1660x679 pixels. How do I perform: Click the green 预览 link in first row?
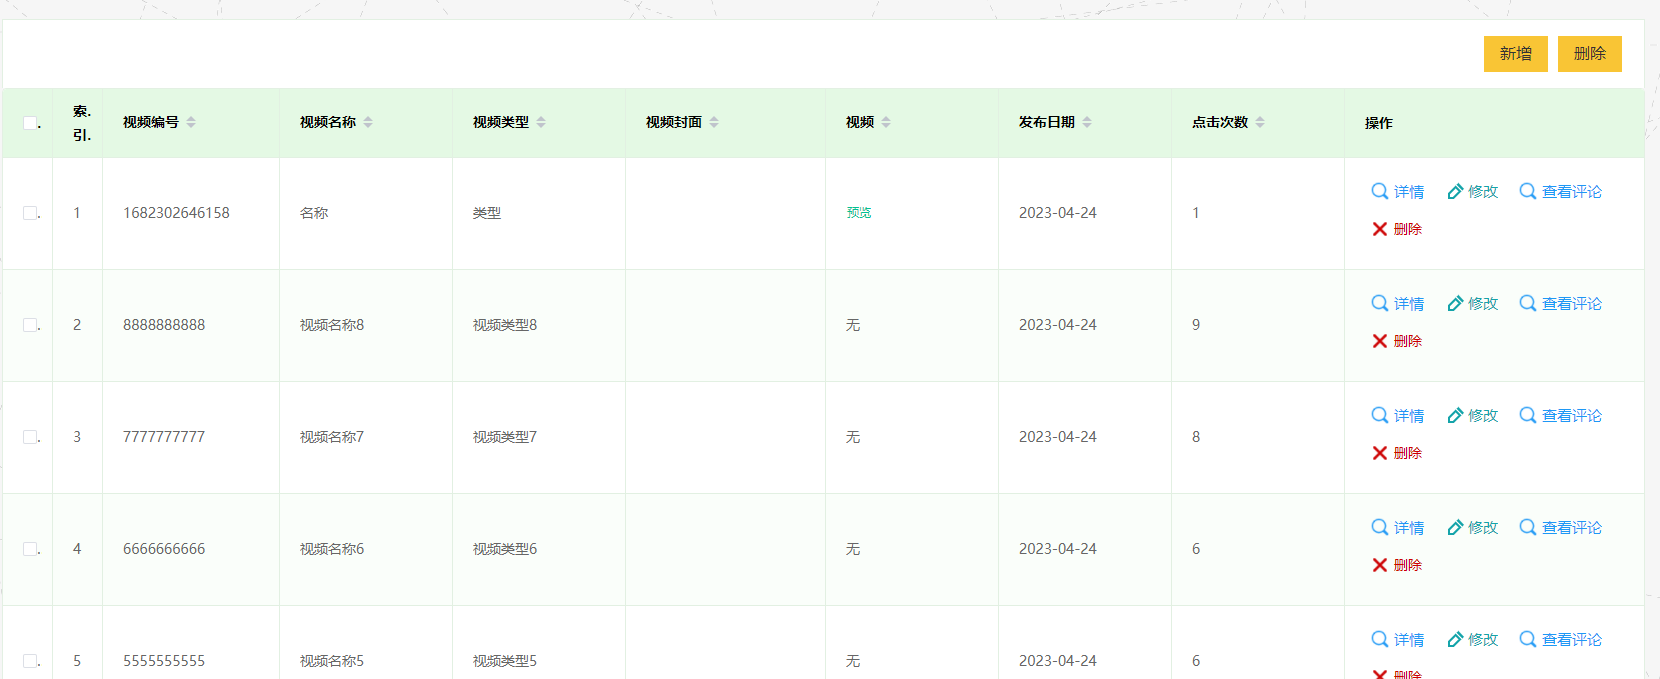(859, 213)
